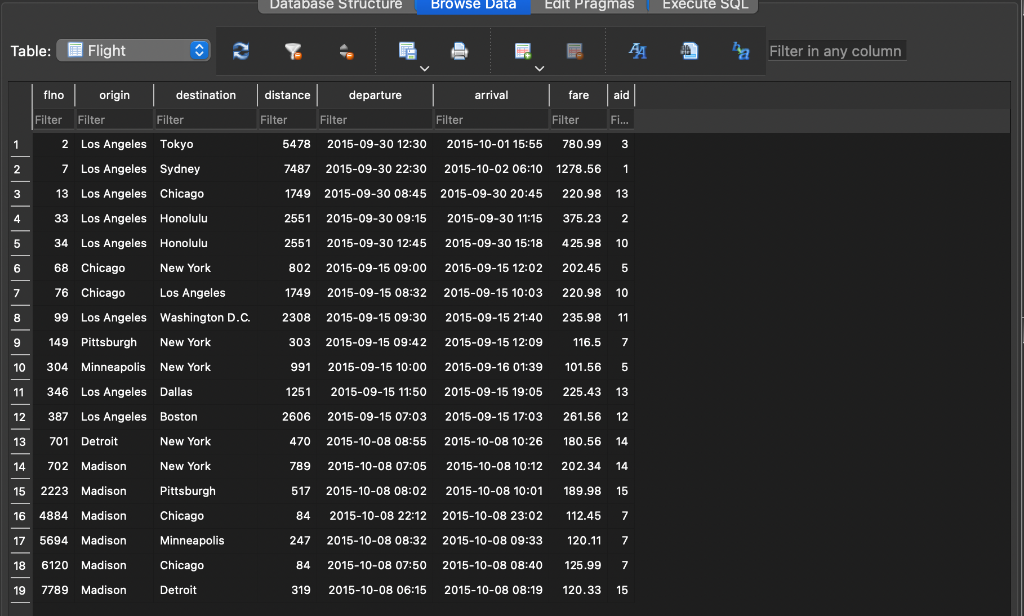Sort records by the fare column header
Image resolution: width=1024 pixels, height=616 pixels.
click(x=577, y=94)
